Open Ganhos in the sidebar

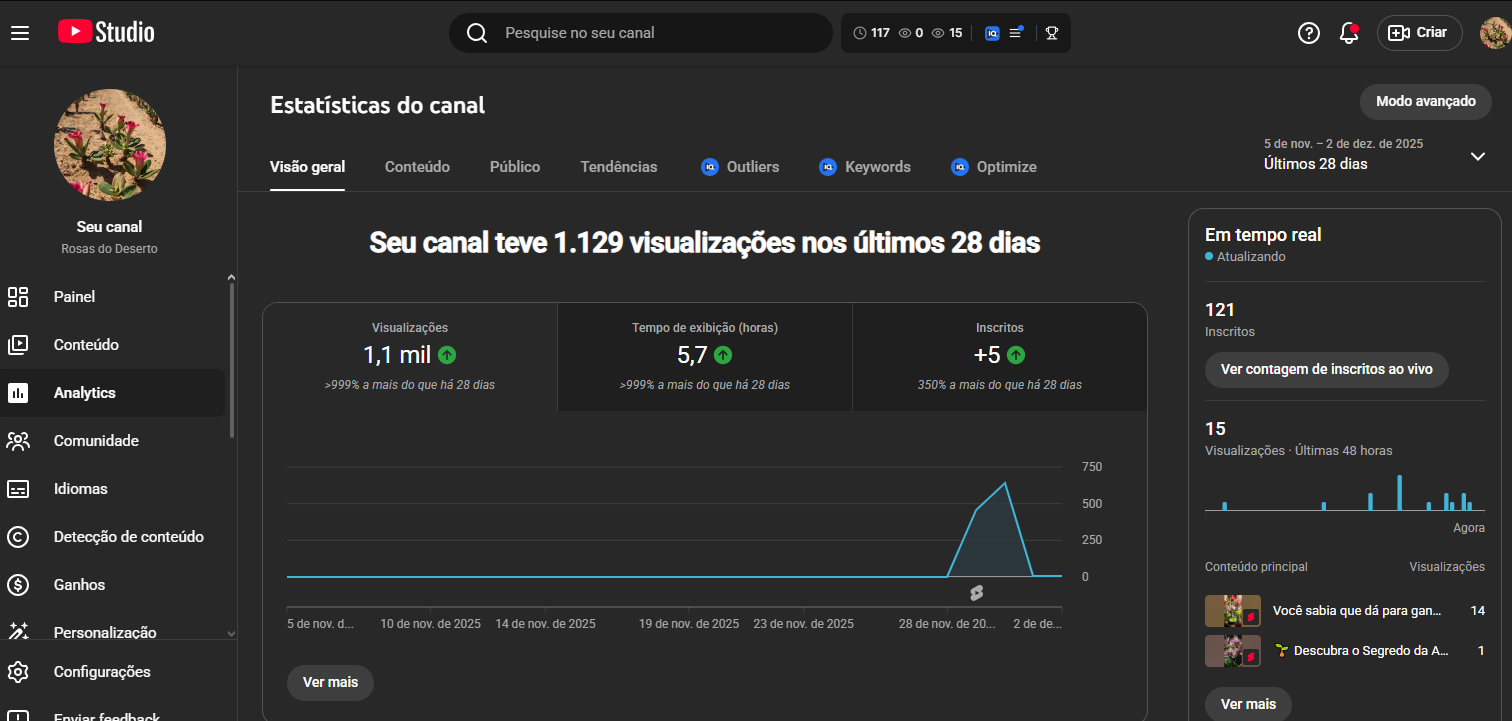pyautogui.click(x=112, y=585)
